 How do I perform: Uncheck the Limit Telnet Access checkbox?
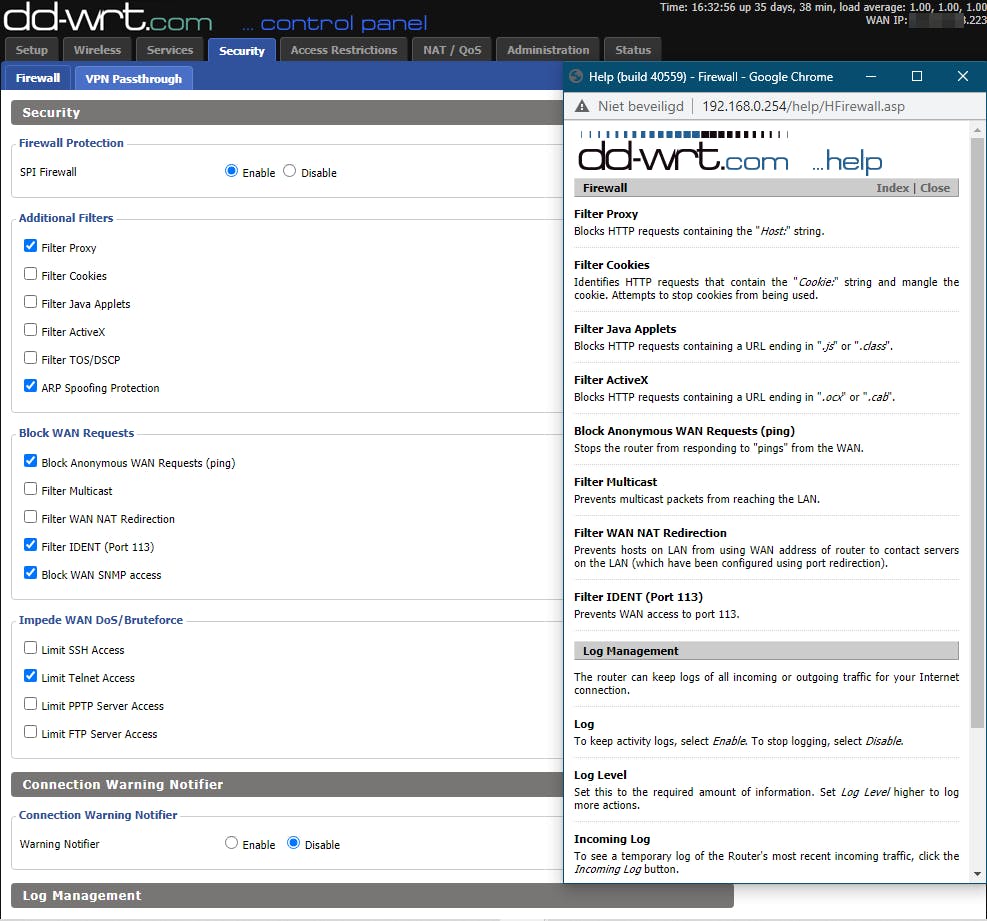click(30, 676)
